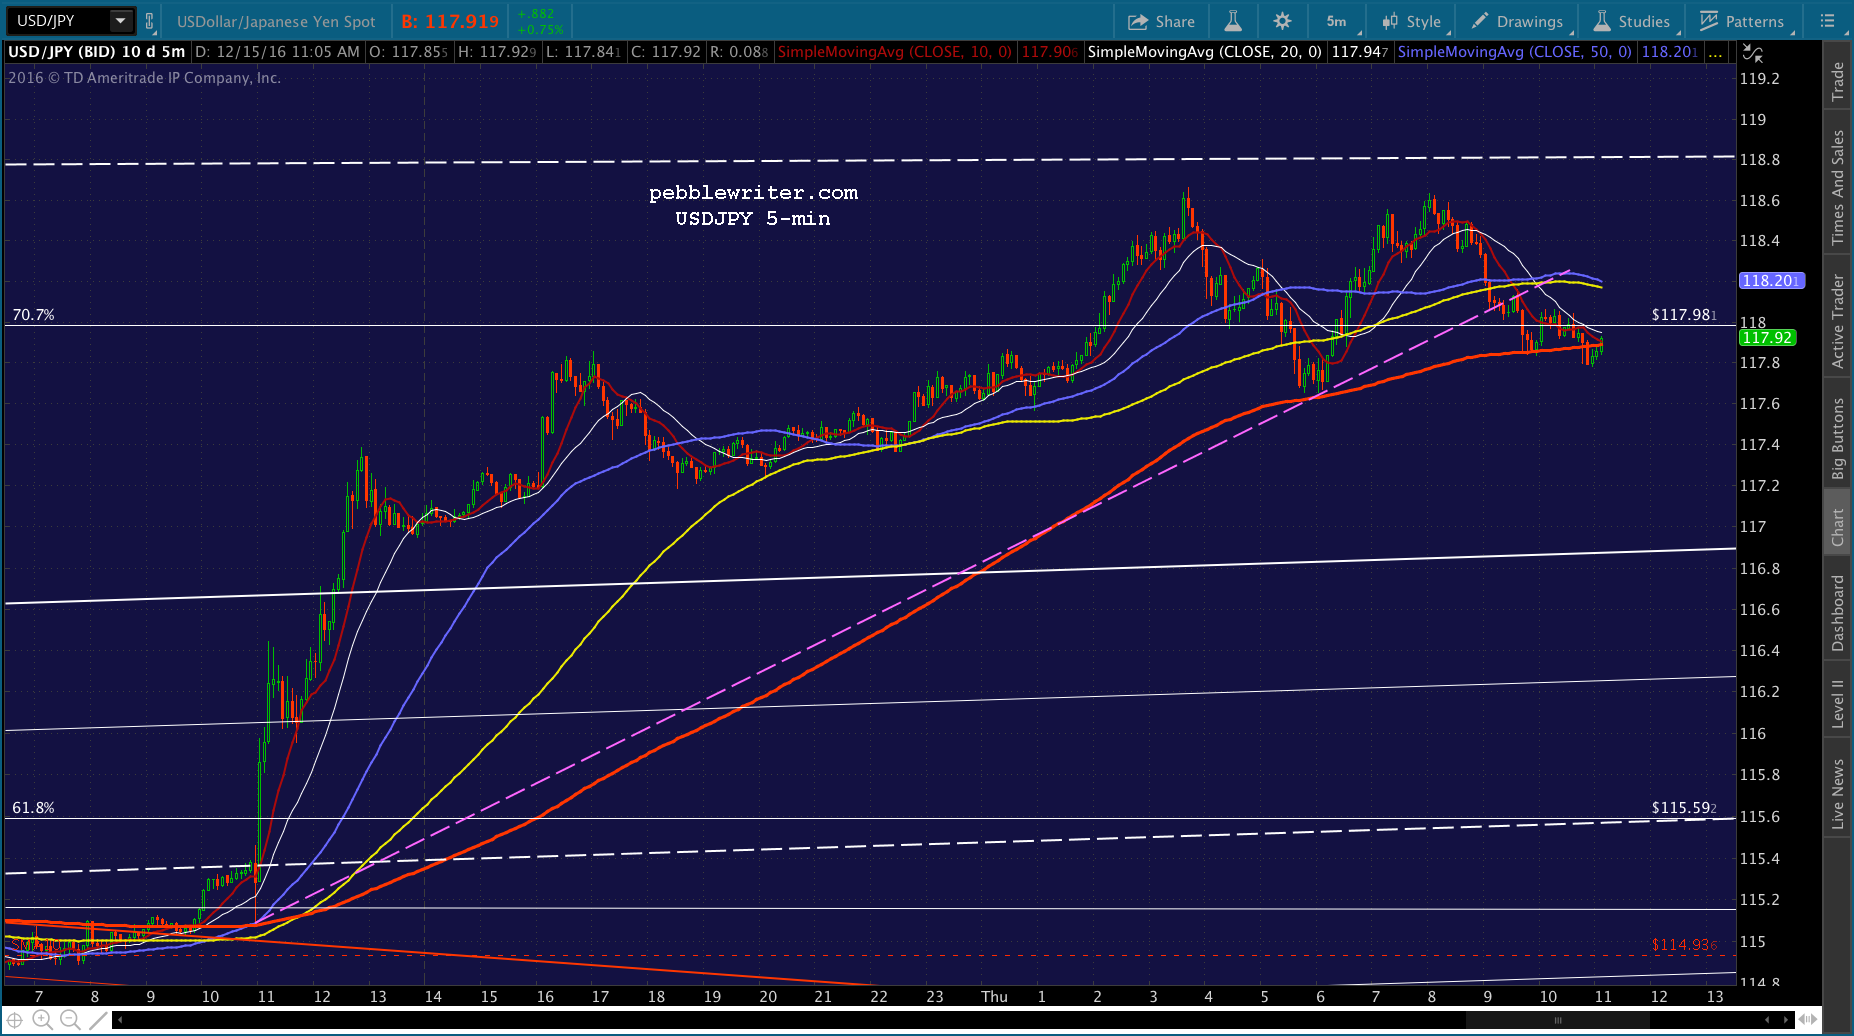Click the scrollbar right arrow

(x=1787, y=1020)
